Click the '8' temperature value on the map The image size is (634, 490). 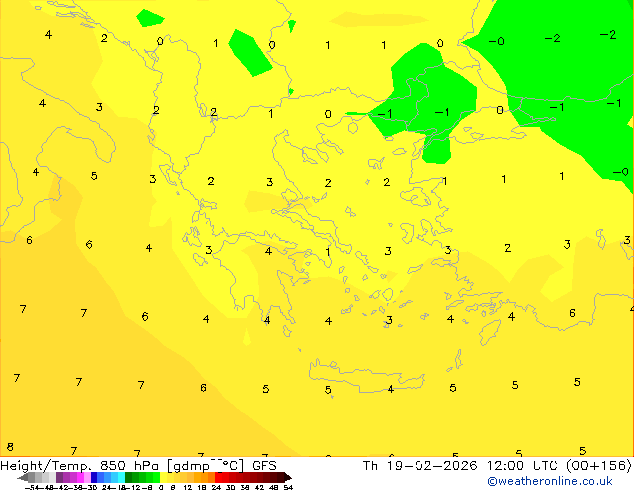(x=10, y=447)
